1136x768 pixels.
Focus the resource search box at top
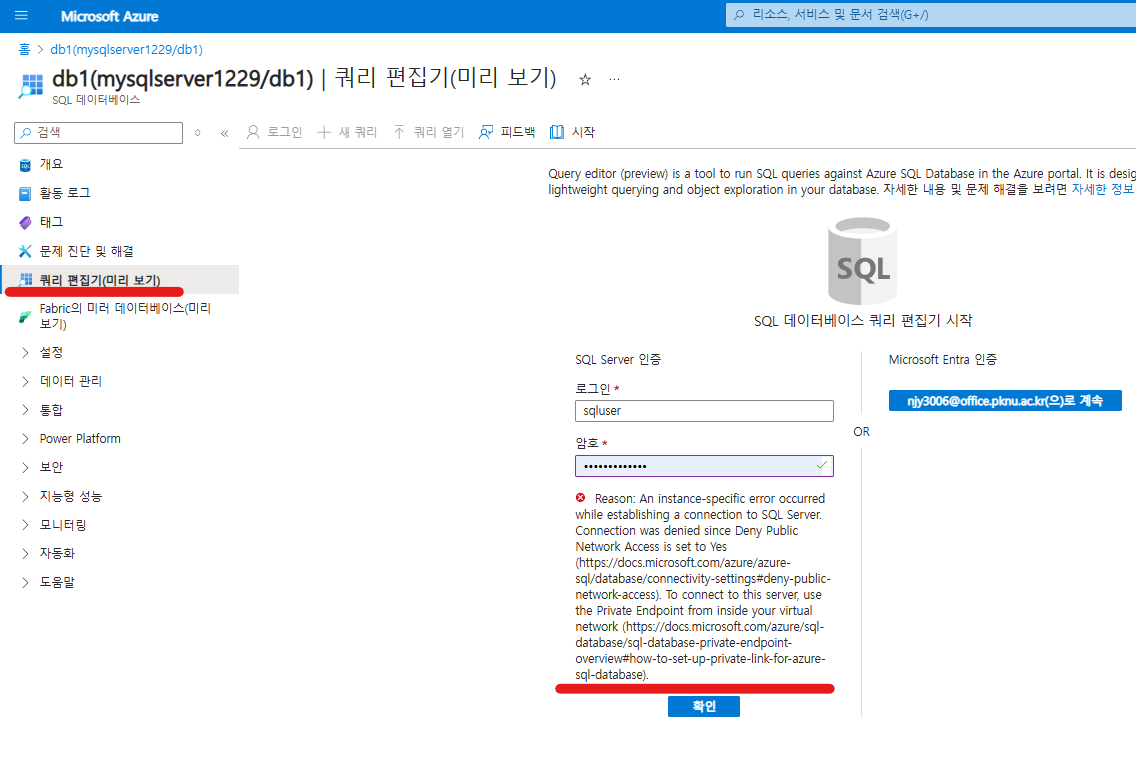click(x=930, y=14)
